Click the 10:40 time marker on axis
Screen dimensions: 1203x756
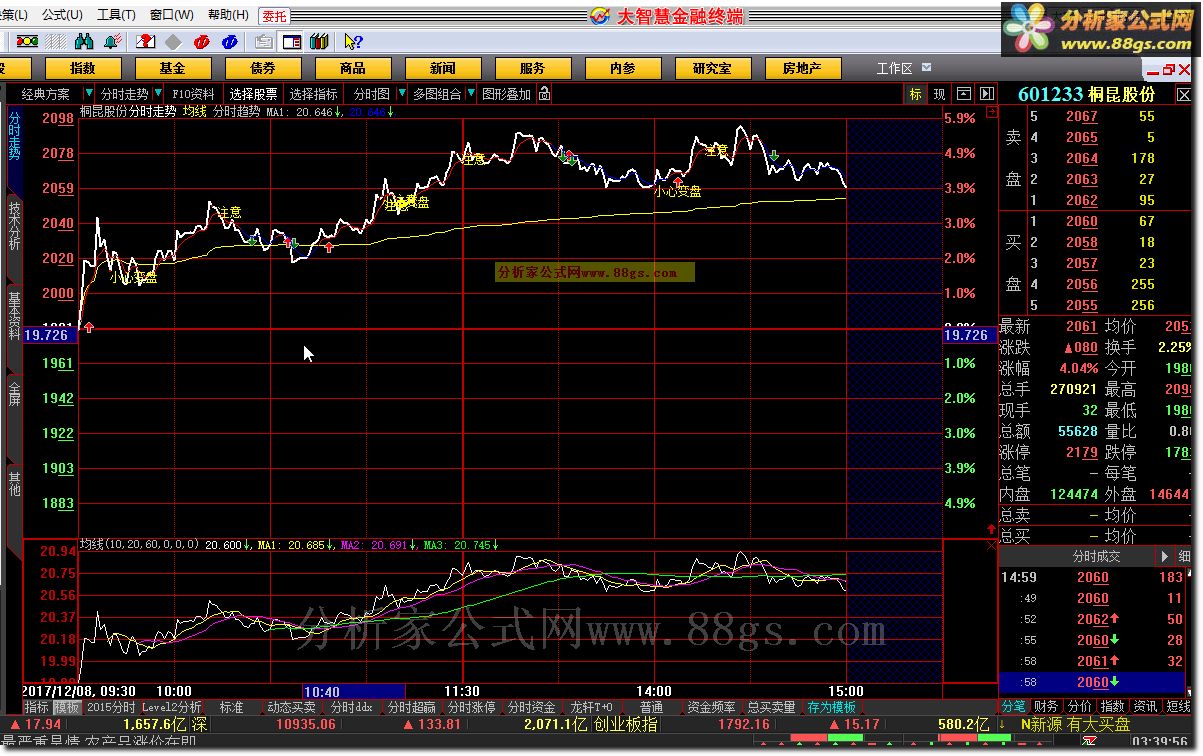coord(353,691)
